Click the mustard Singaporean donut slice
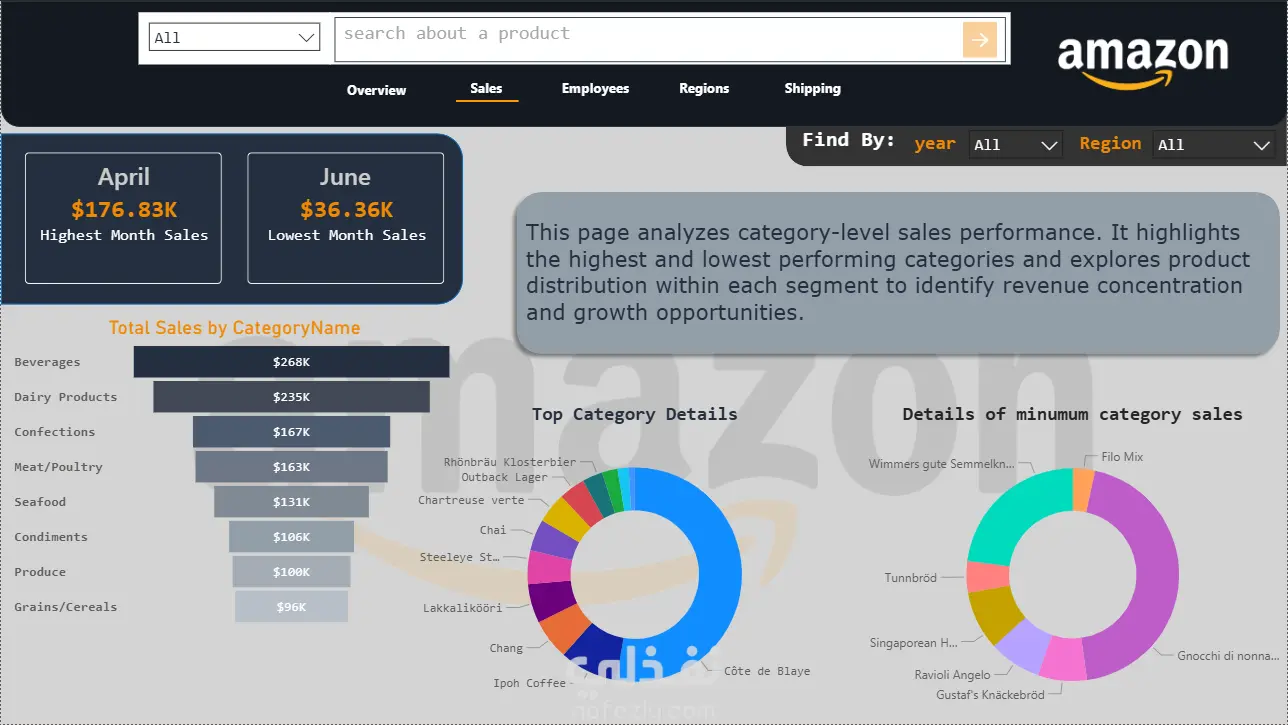 coord(995,615)
